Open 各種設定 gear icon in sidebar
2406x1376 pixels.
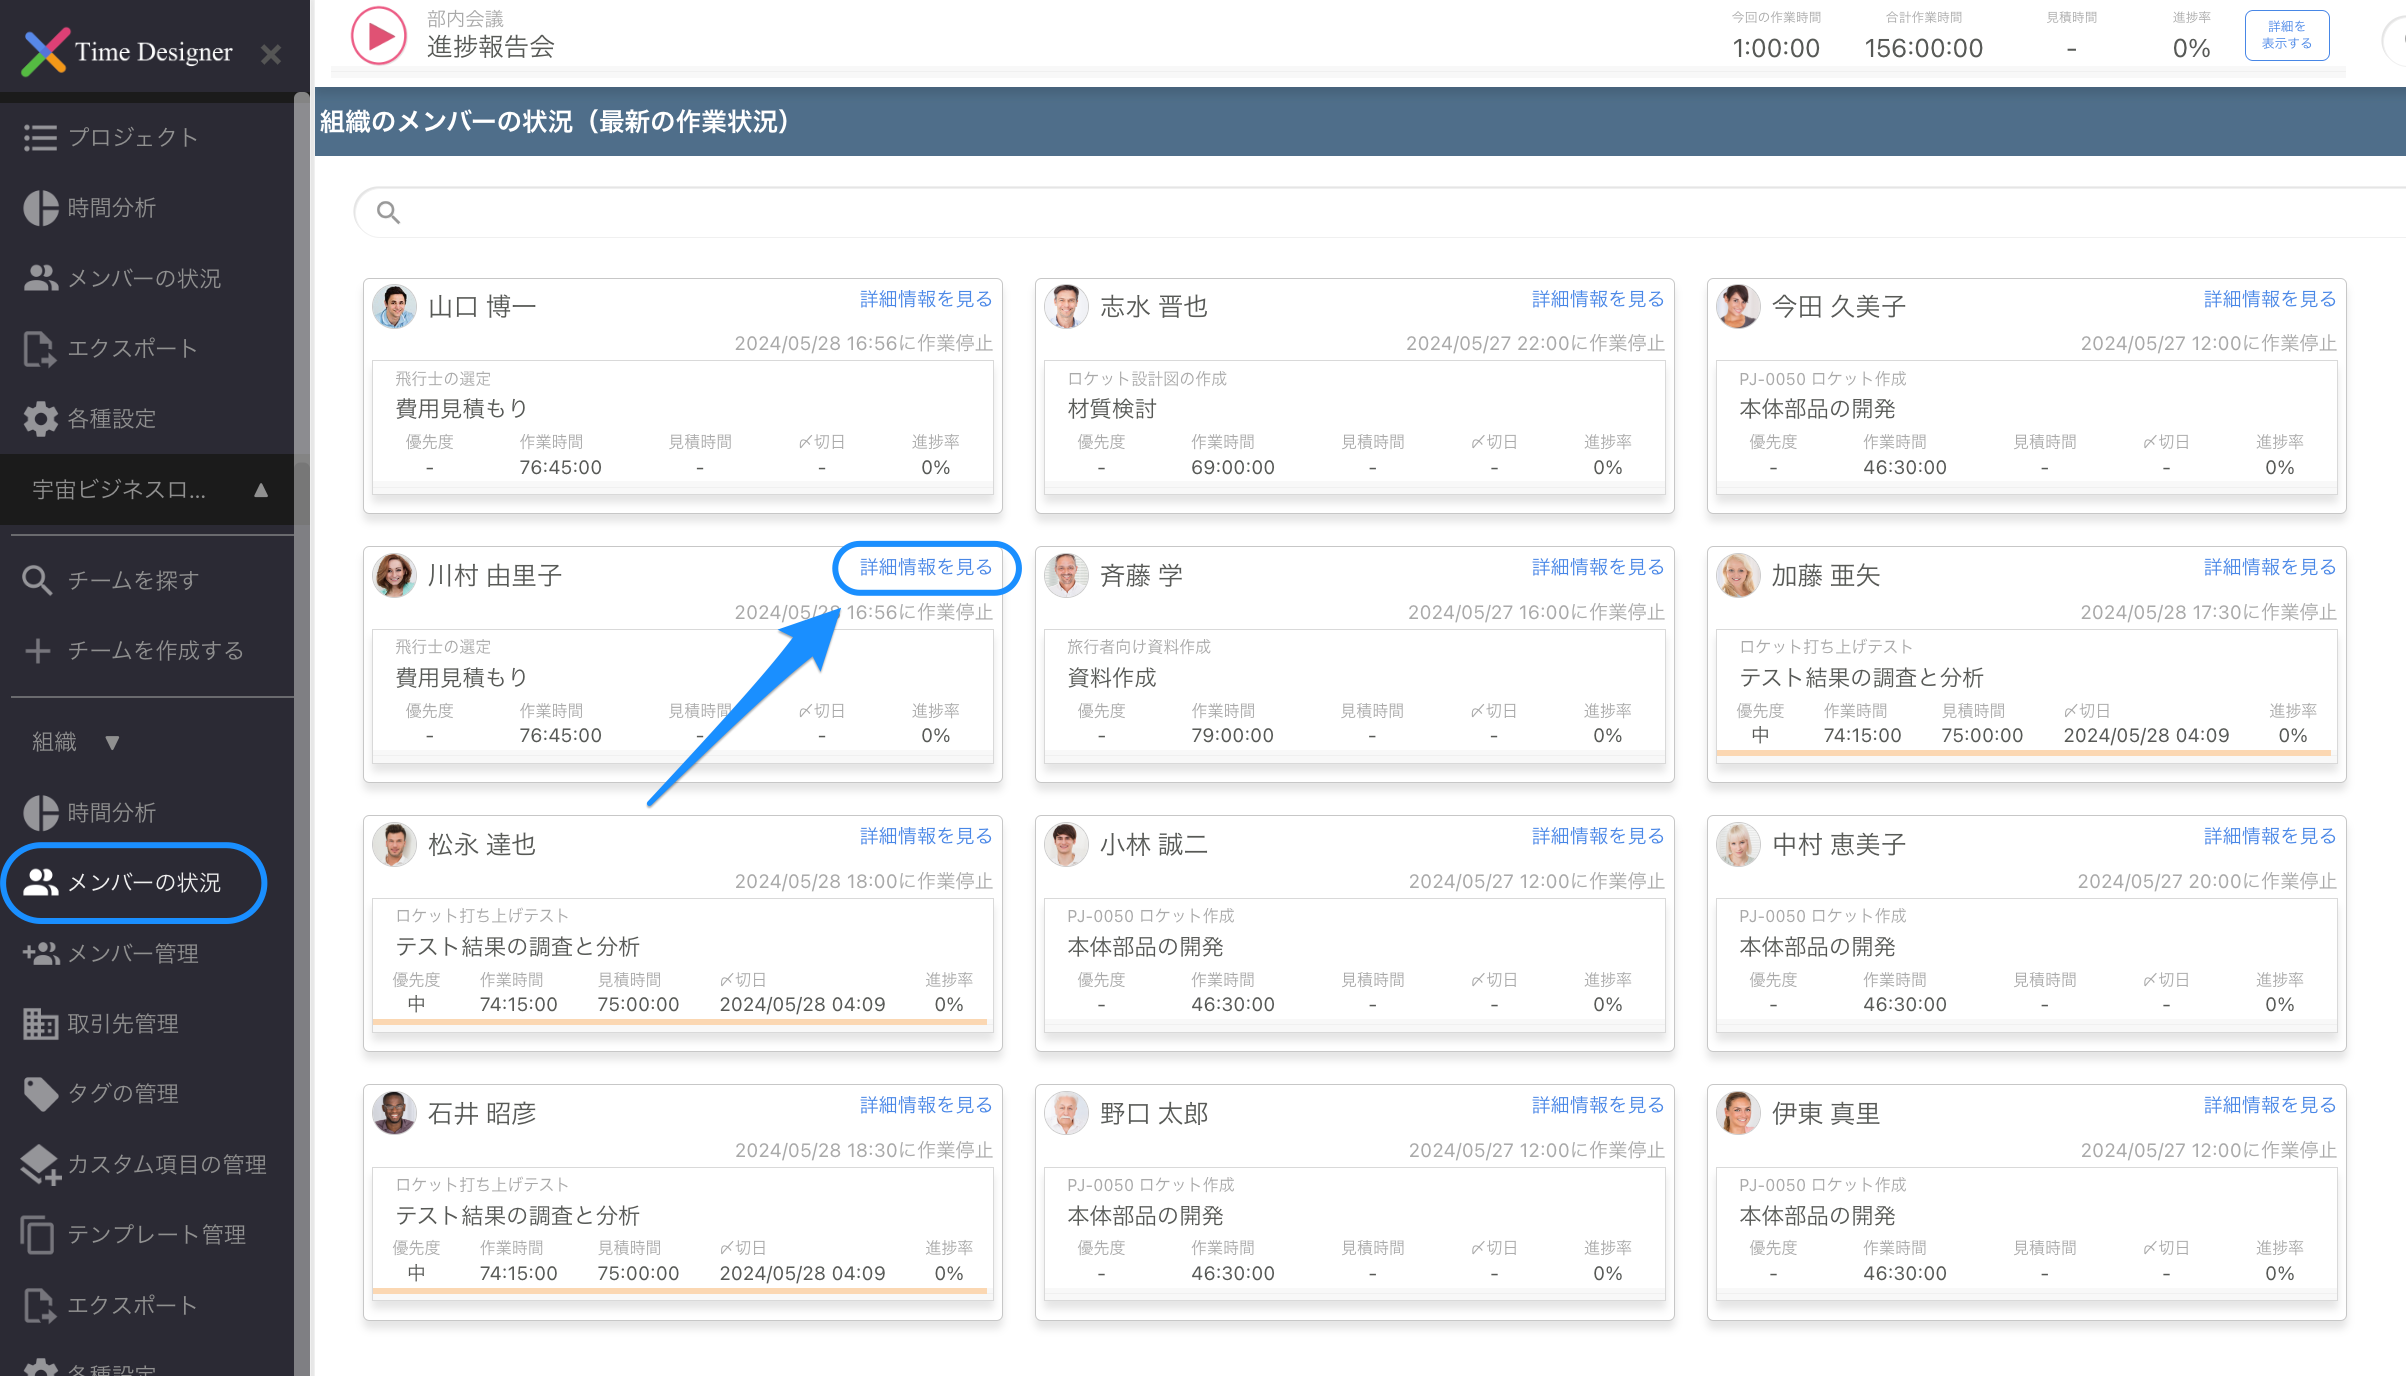40,419
